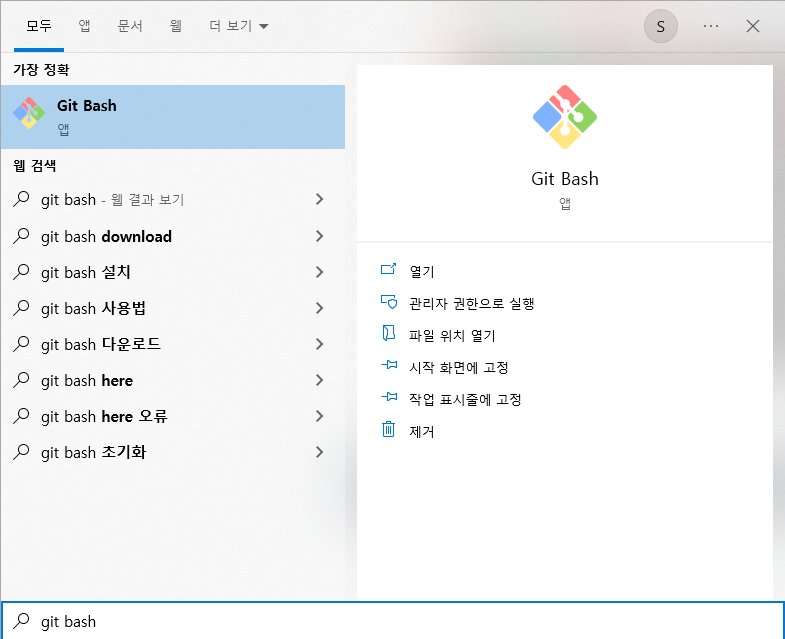Click 제거 to uninstall Git Bash
The width and height of the screenshot is (785, 639).
[422, 432]
